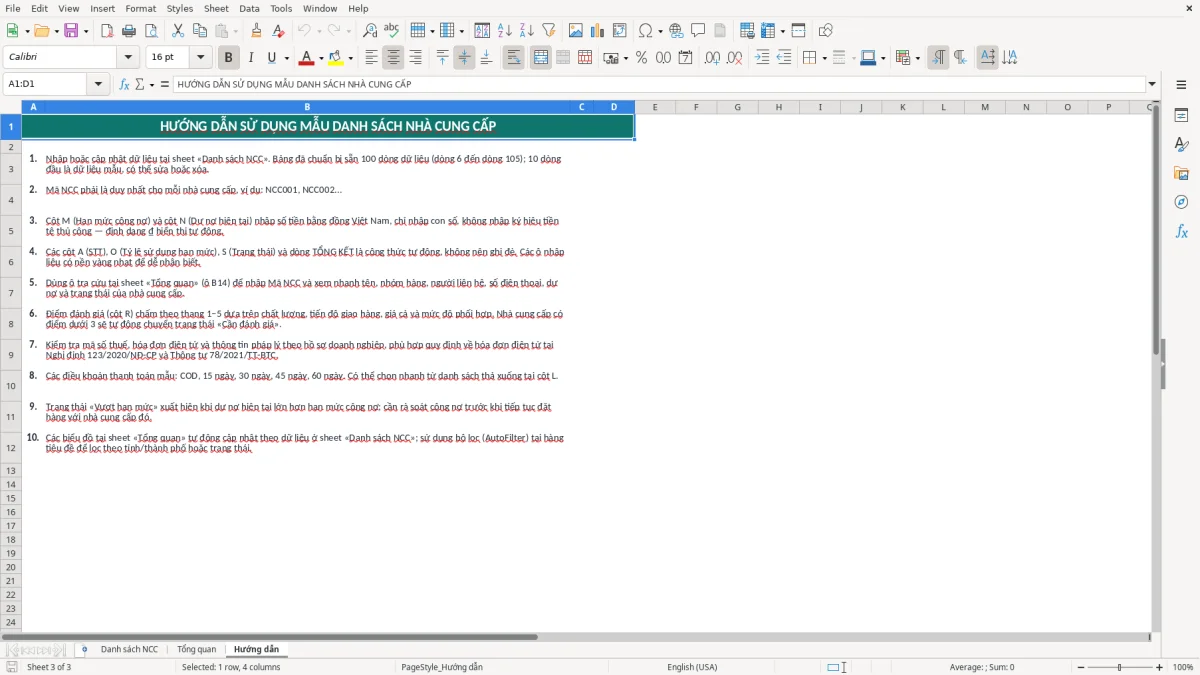This screenshot has height=675, width=1200.
Task: Insert a chart
Action: coord(598,31)
